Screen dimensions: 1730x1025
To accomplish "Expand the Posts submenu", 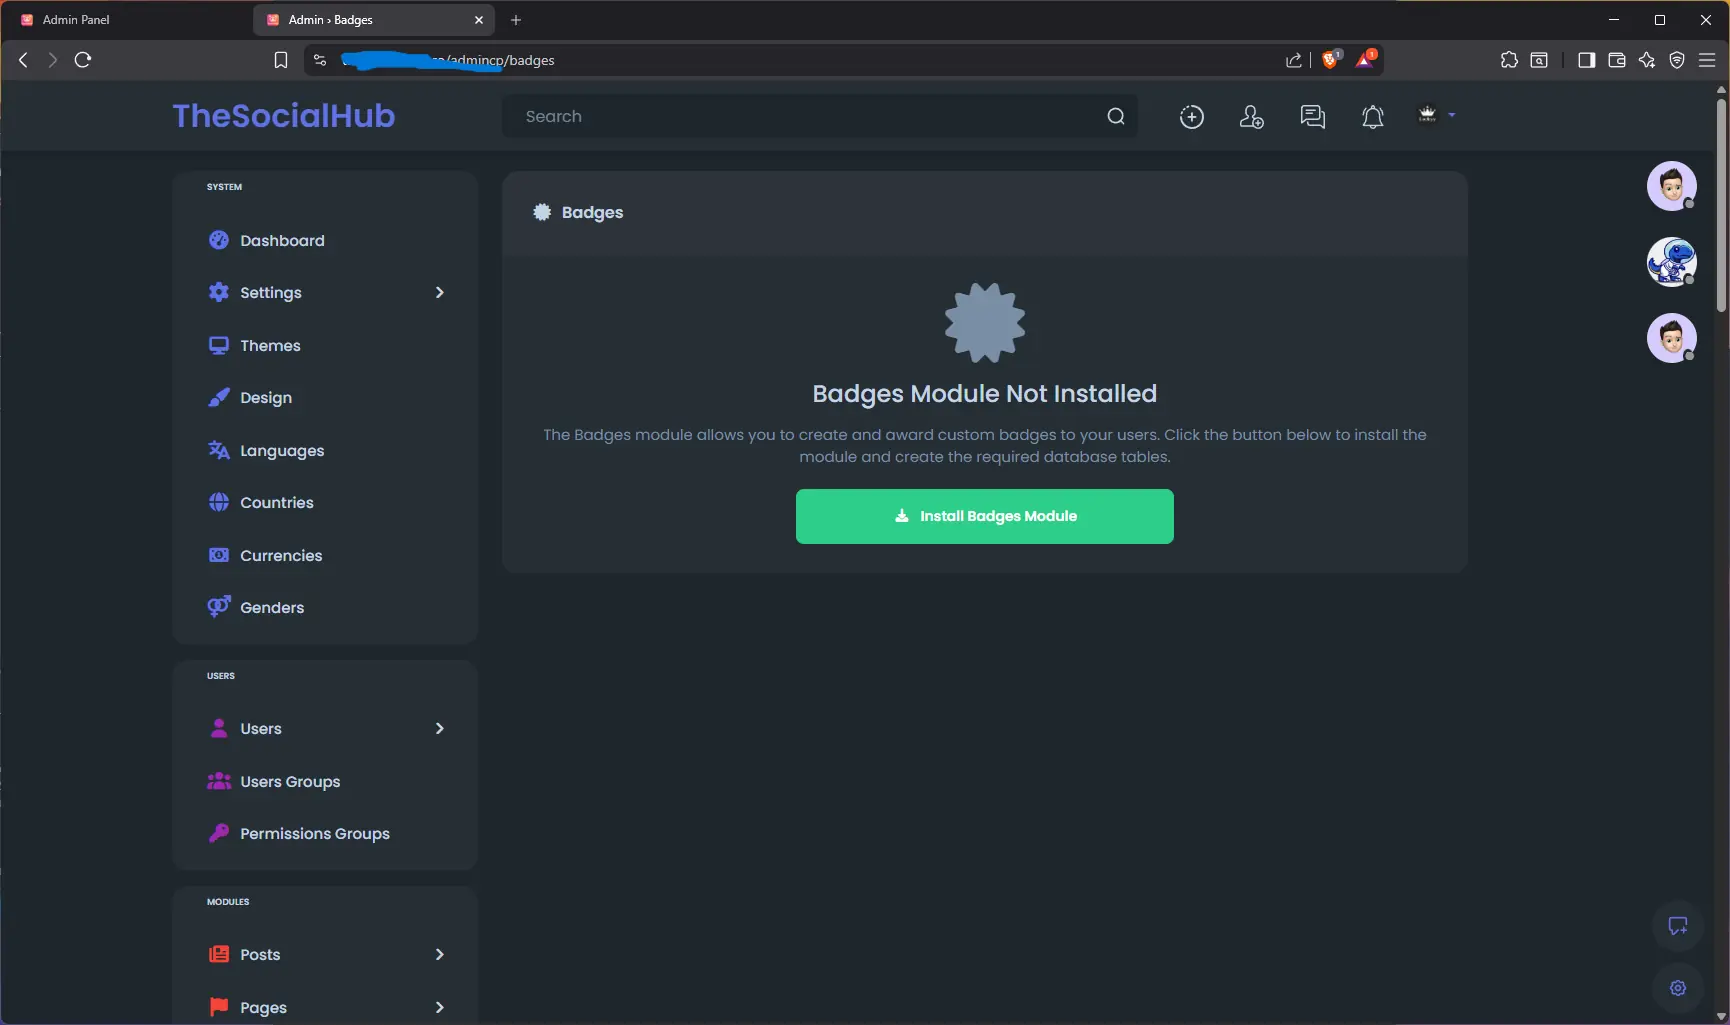I will click(x=439, y=955).
